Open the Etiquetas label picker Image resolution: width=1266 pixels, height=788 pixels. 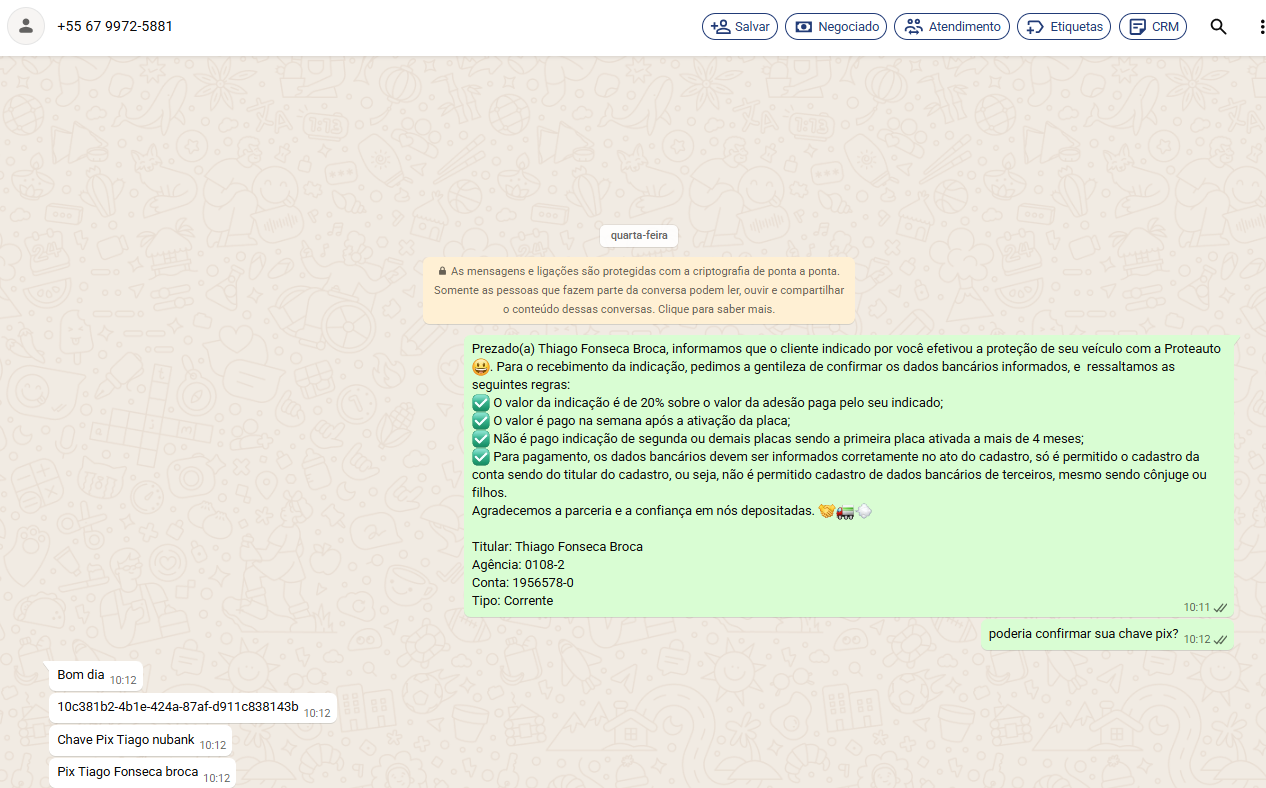pyautogui.click(x=1064, y=27)
